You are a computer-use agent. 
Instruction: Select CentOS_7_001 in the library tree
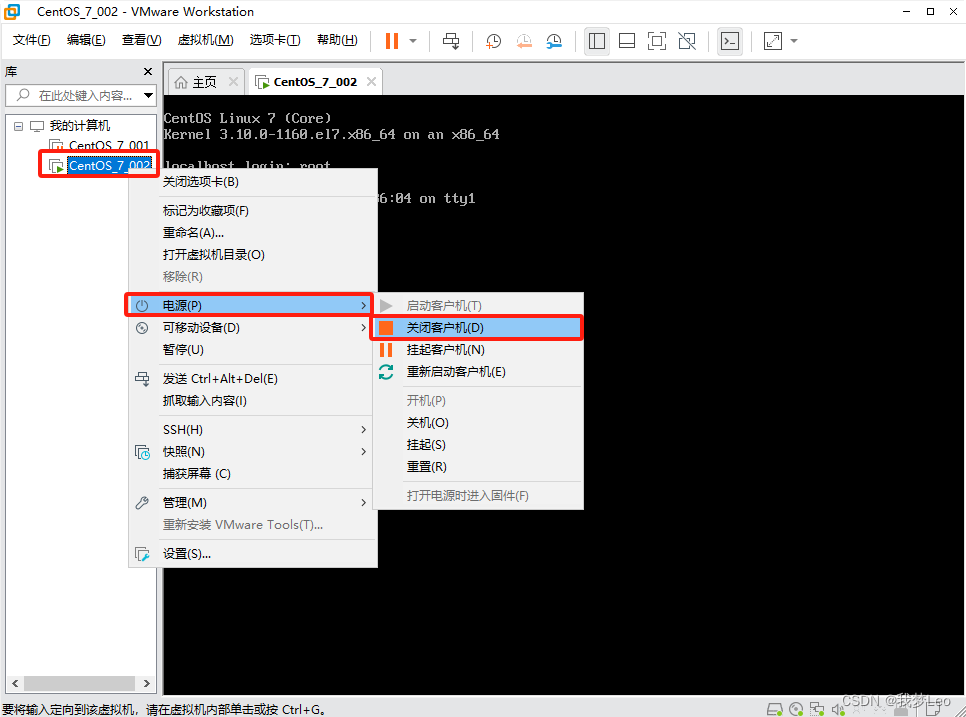click(x=108, y=145)
